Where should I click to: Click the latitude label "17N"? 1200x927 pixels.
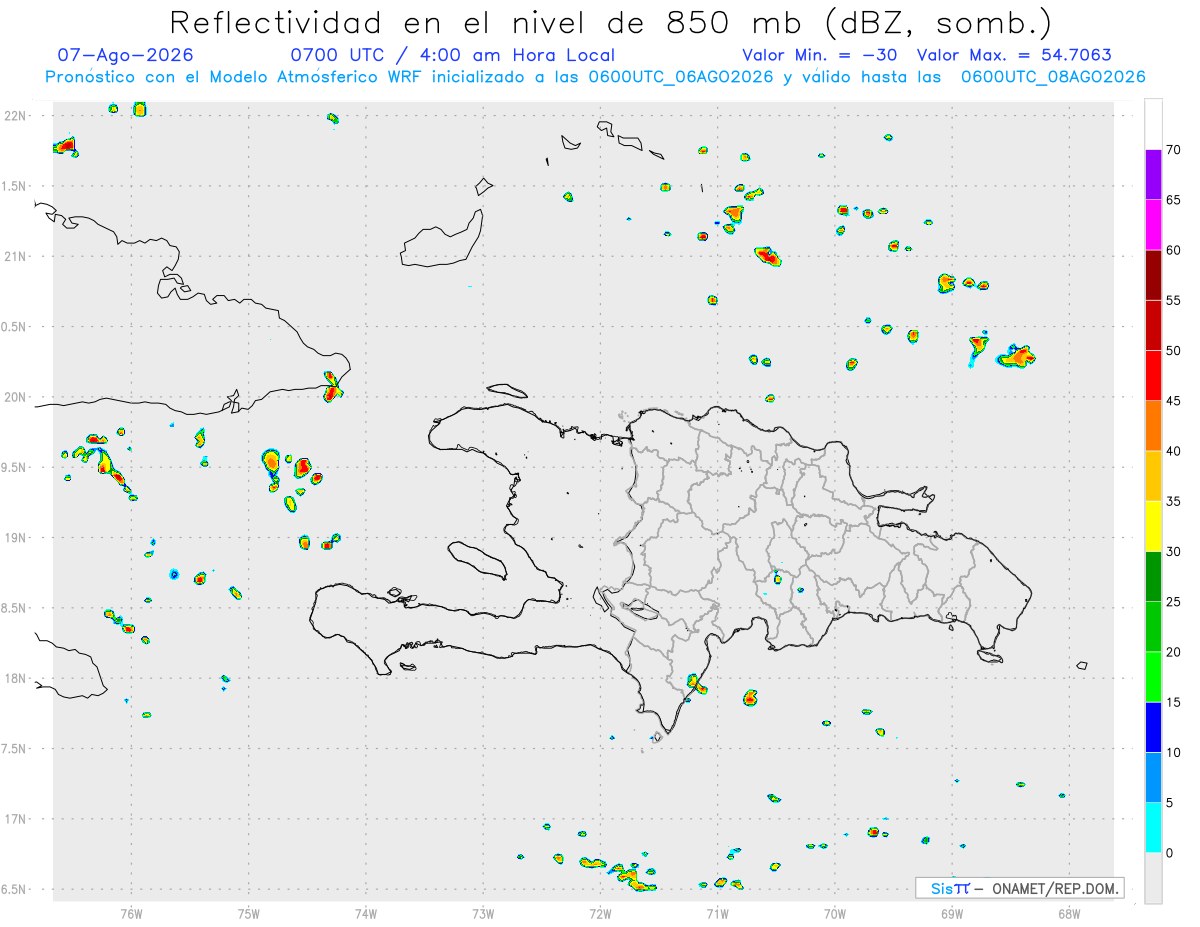coord(15,819)
